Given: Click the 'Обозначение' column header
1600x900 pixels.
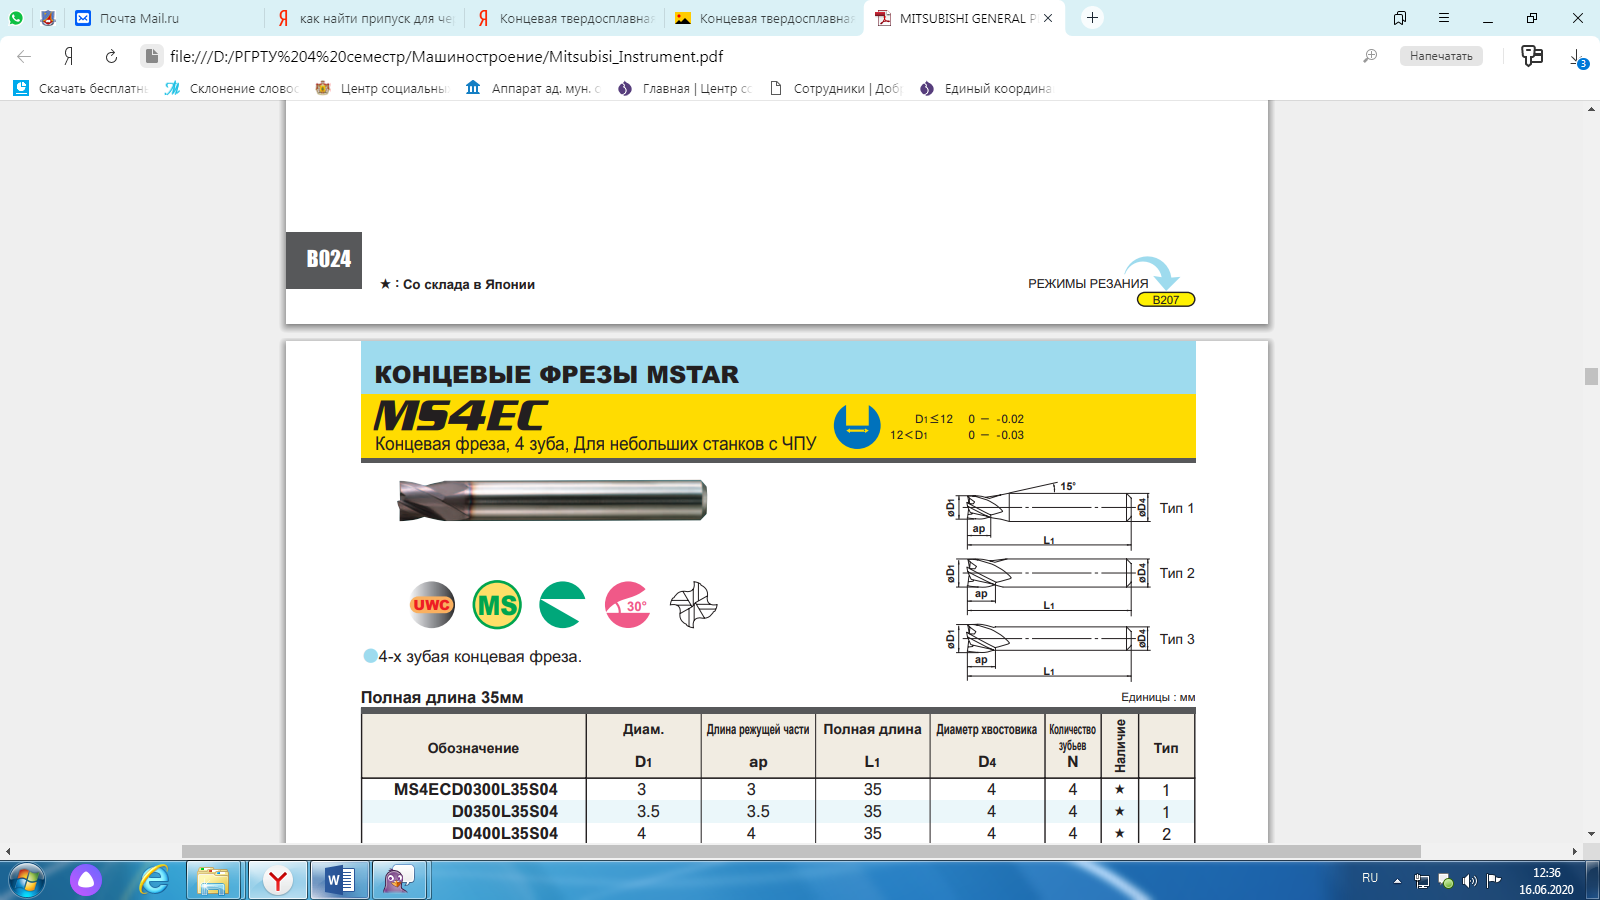Looking at the screenshot, I should tap(474, 747).
